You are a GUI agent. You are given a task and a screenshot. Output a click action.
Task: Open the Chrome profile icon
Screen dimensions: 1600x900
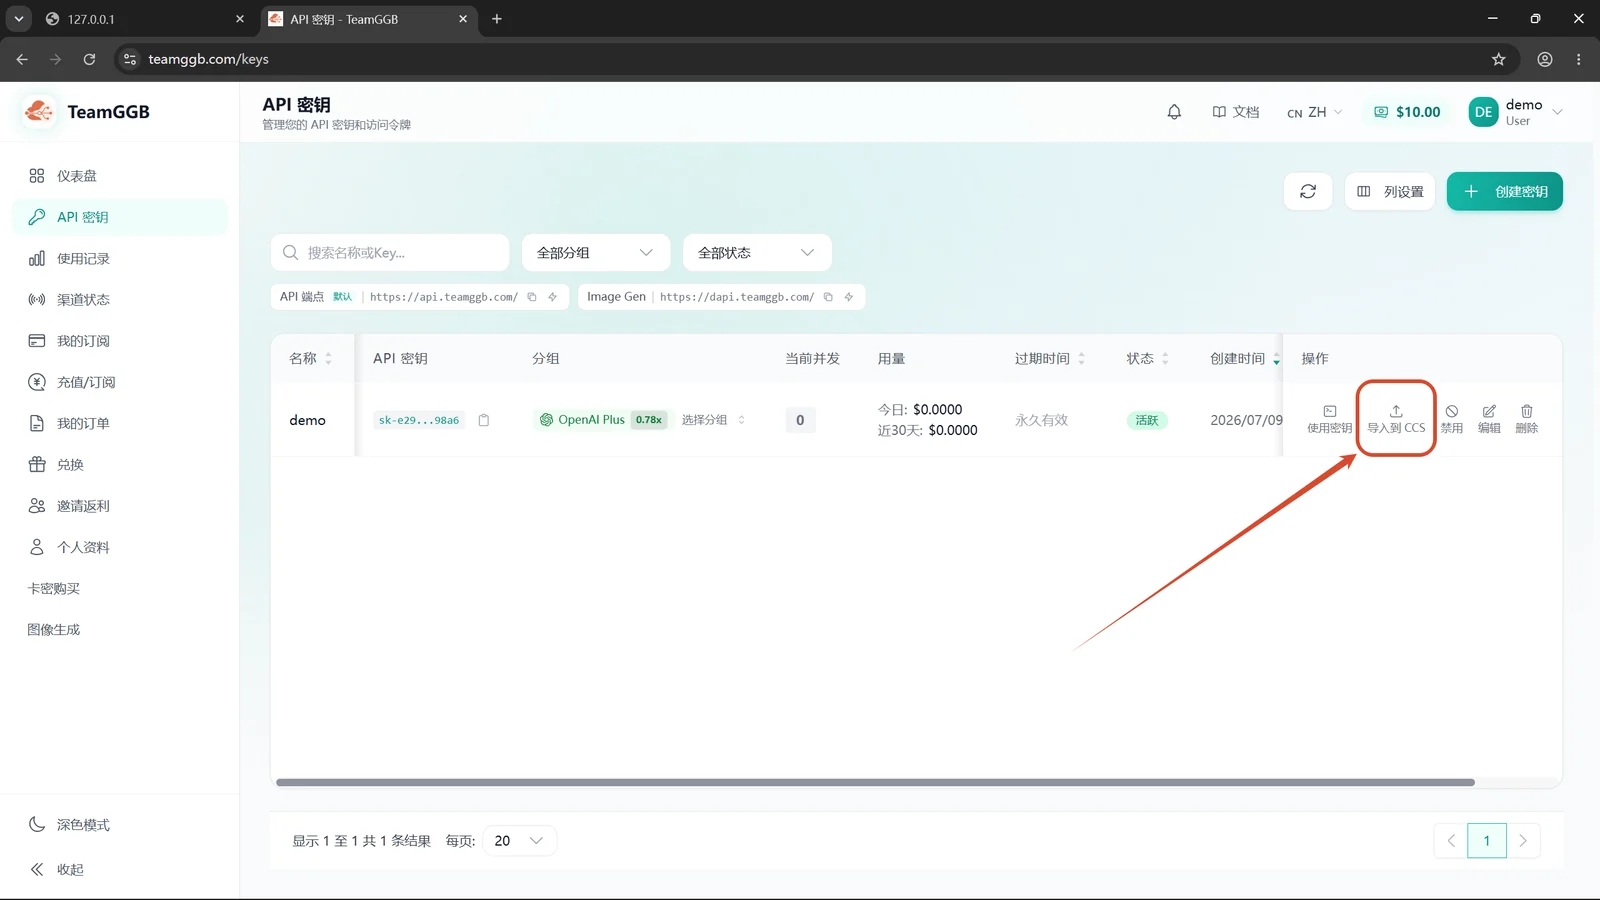(x=1545, y=59)
